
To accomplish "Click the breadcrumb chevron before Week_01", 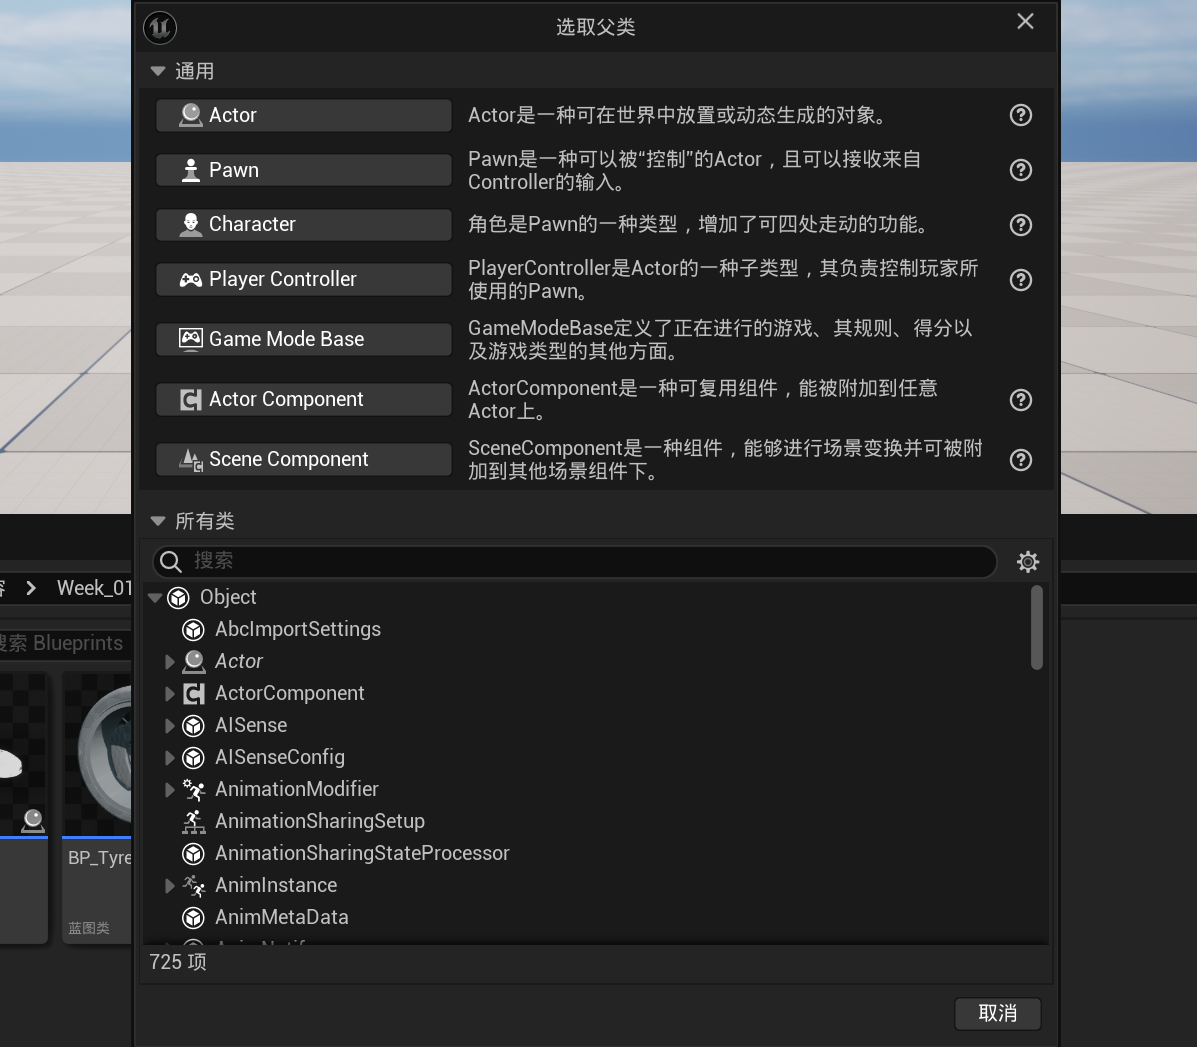I will (31, 588).
